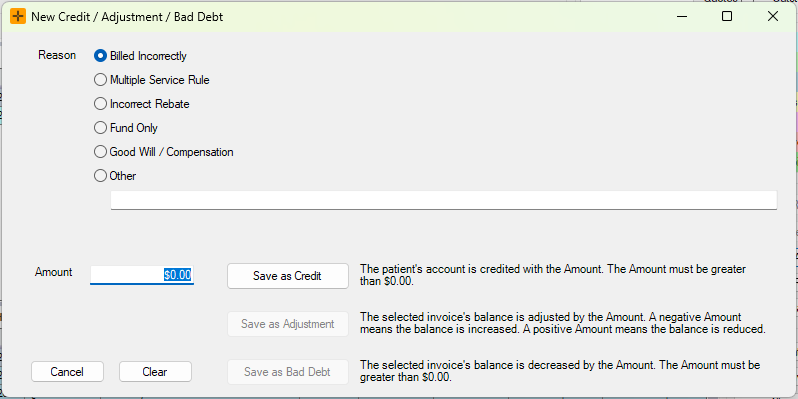
Task: Pick the Fund Only reason
Action: [x=126, y=128]
